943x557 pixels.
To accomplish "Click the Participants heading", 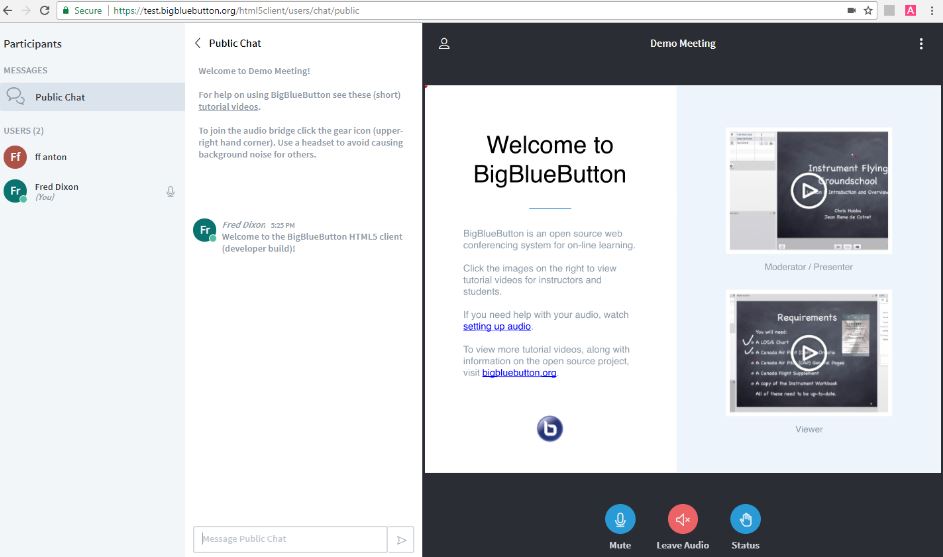I will 32,44.
